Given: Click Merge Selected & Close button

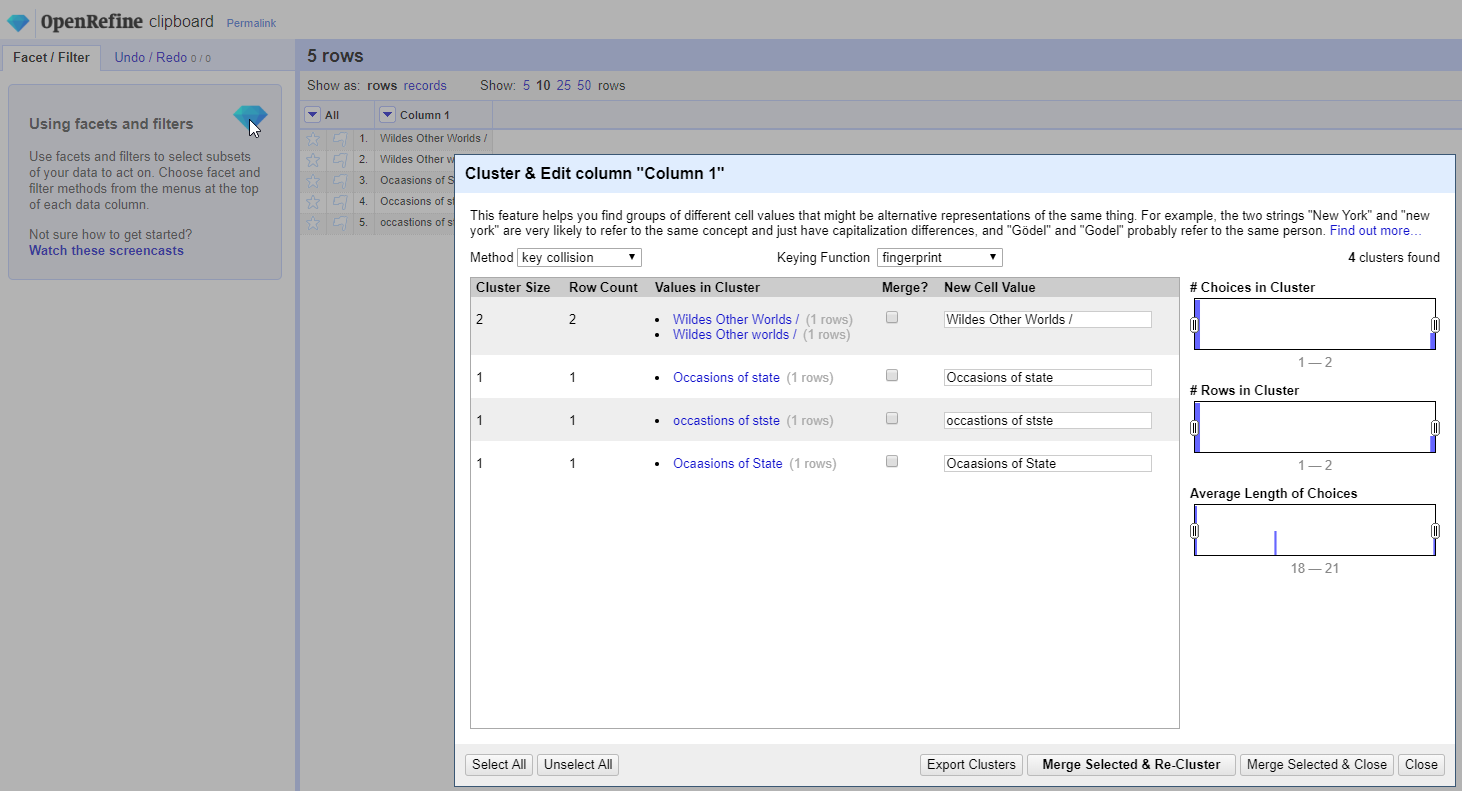Looking at the screenshot, I should point(1317,764).
